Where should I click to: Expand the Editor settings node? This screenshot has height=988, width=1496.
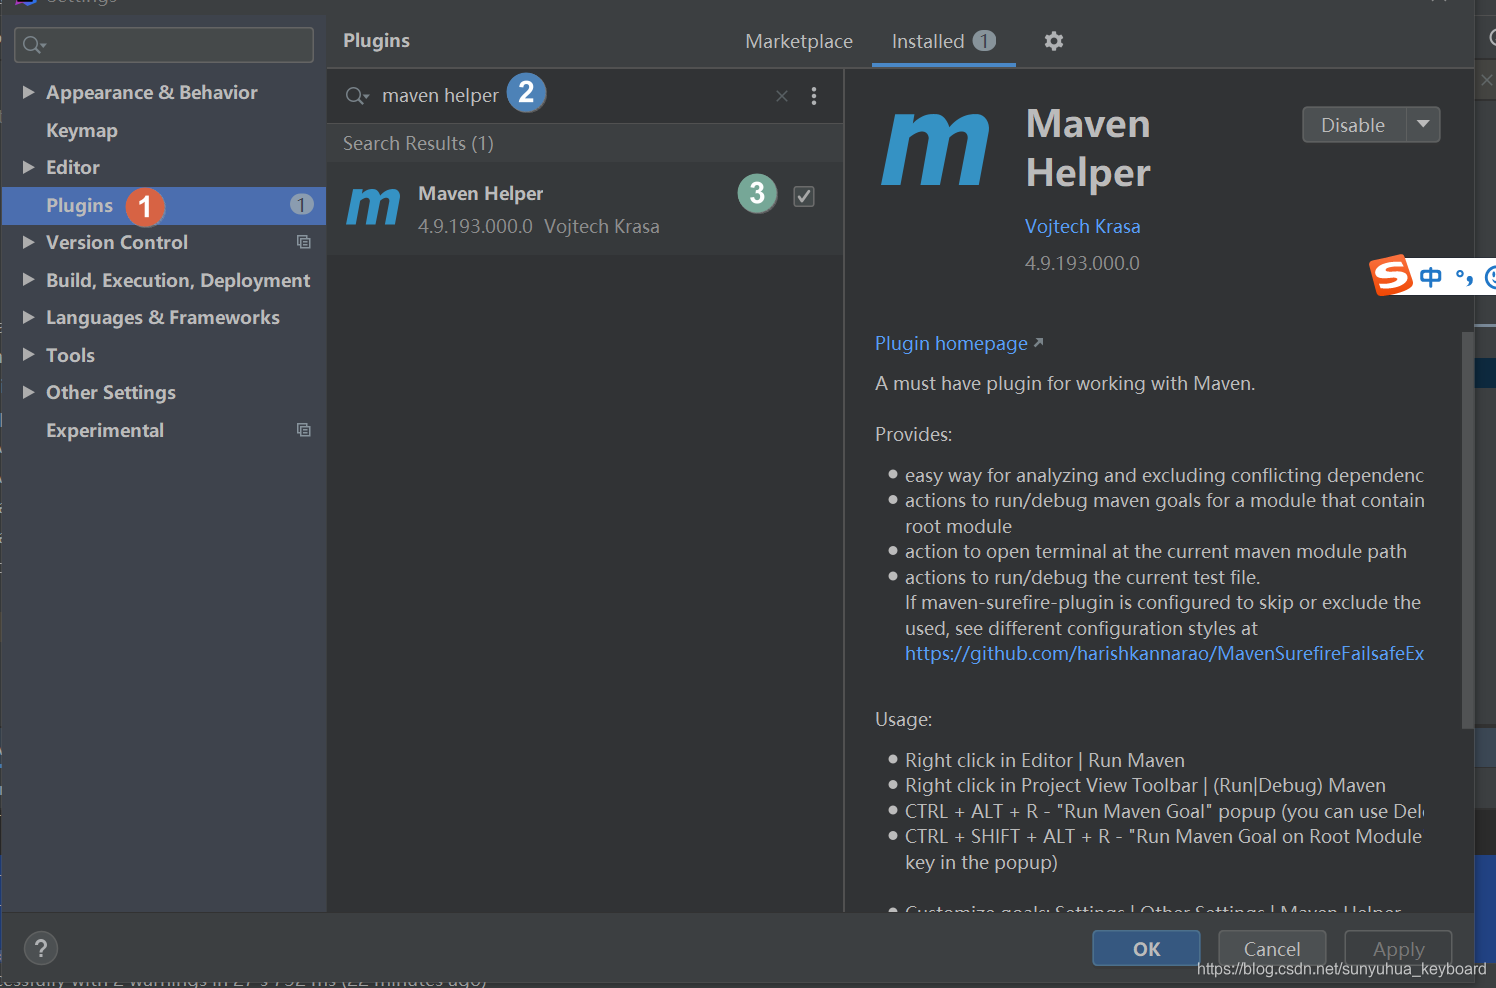pos(28,167)
